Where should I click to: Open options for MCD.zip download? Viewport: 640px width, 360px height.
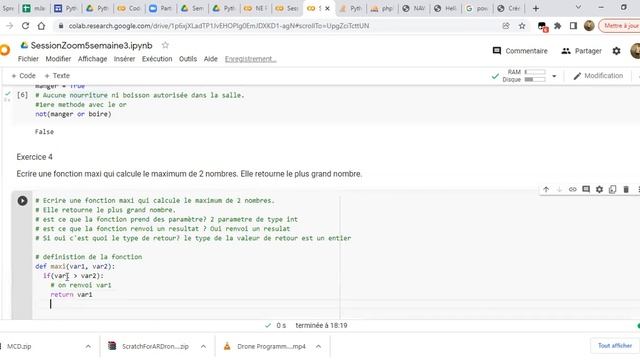point(88,347)
